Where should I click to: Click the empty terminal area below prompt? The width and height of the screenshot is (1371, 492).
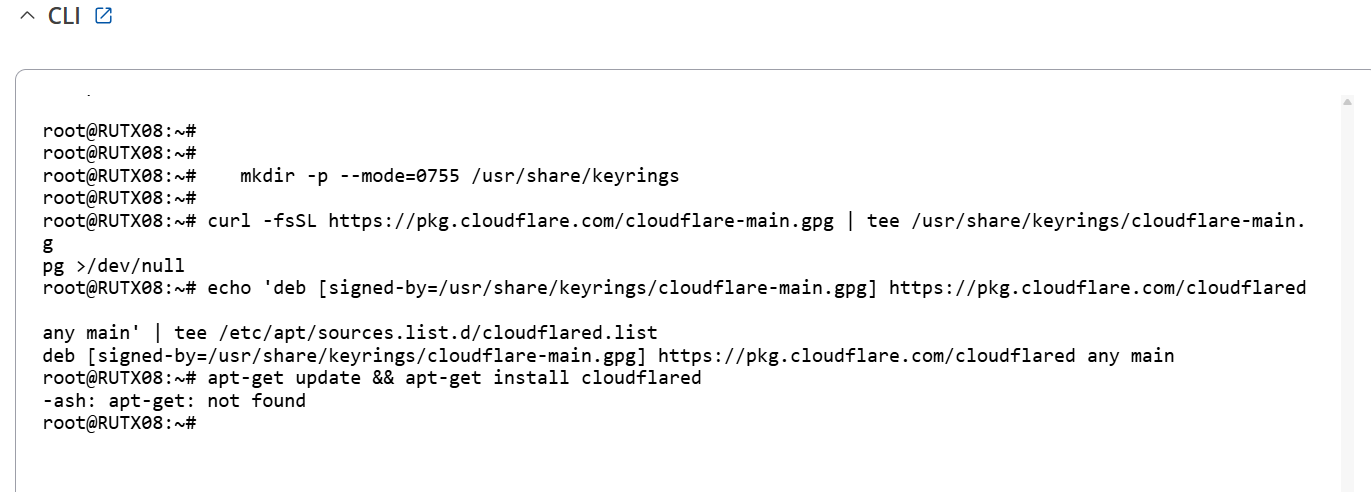point(680,460)
